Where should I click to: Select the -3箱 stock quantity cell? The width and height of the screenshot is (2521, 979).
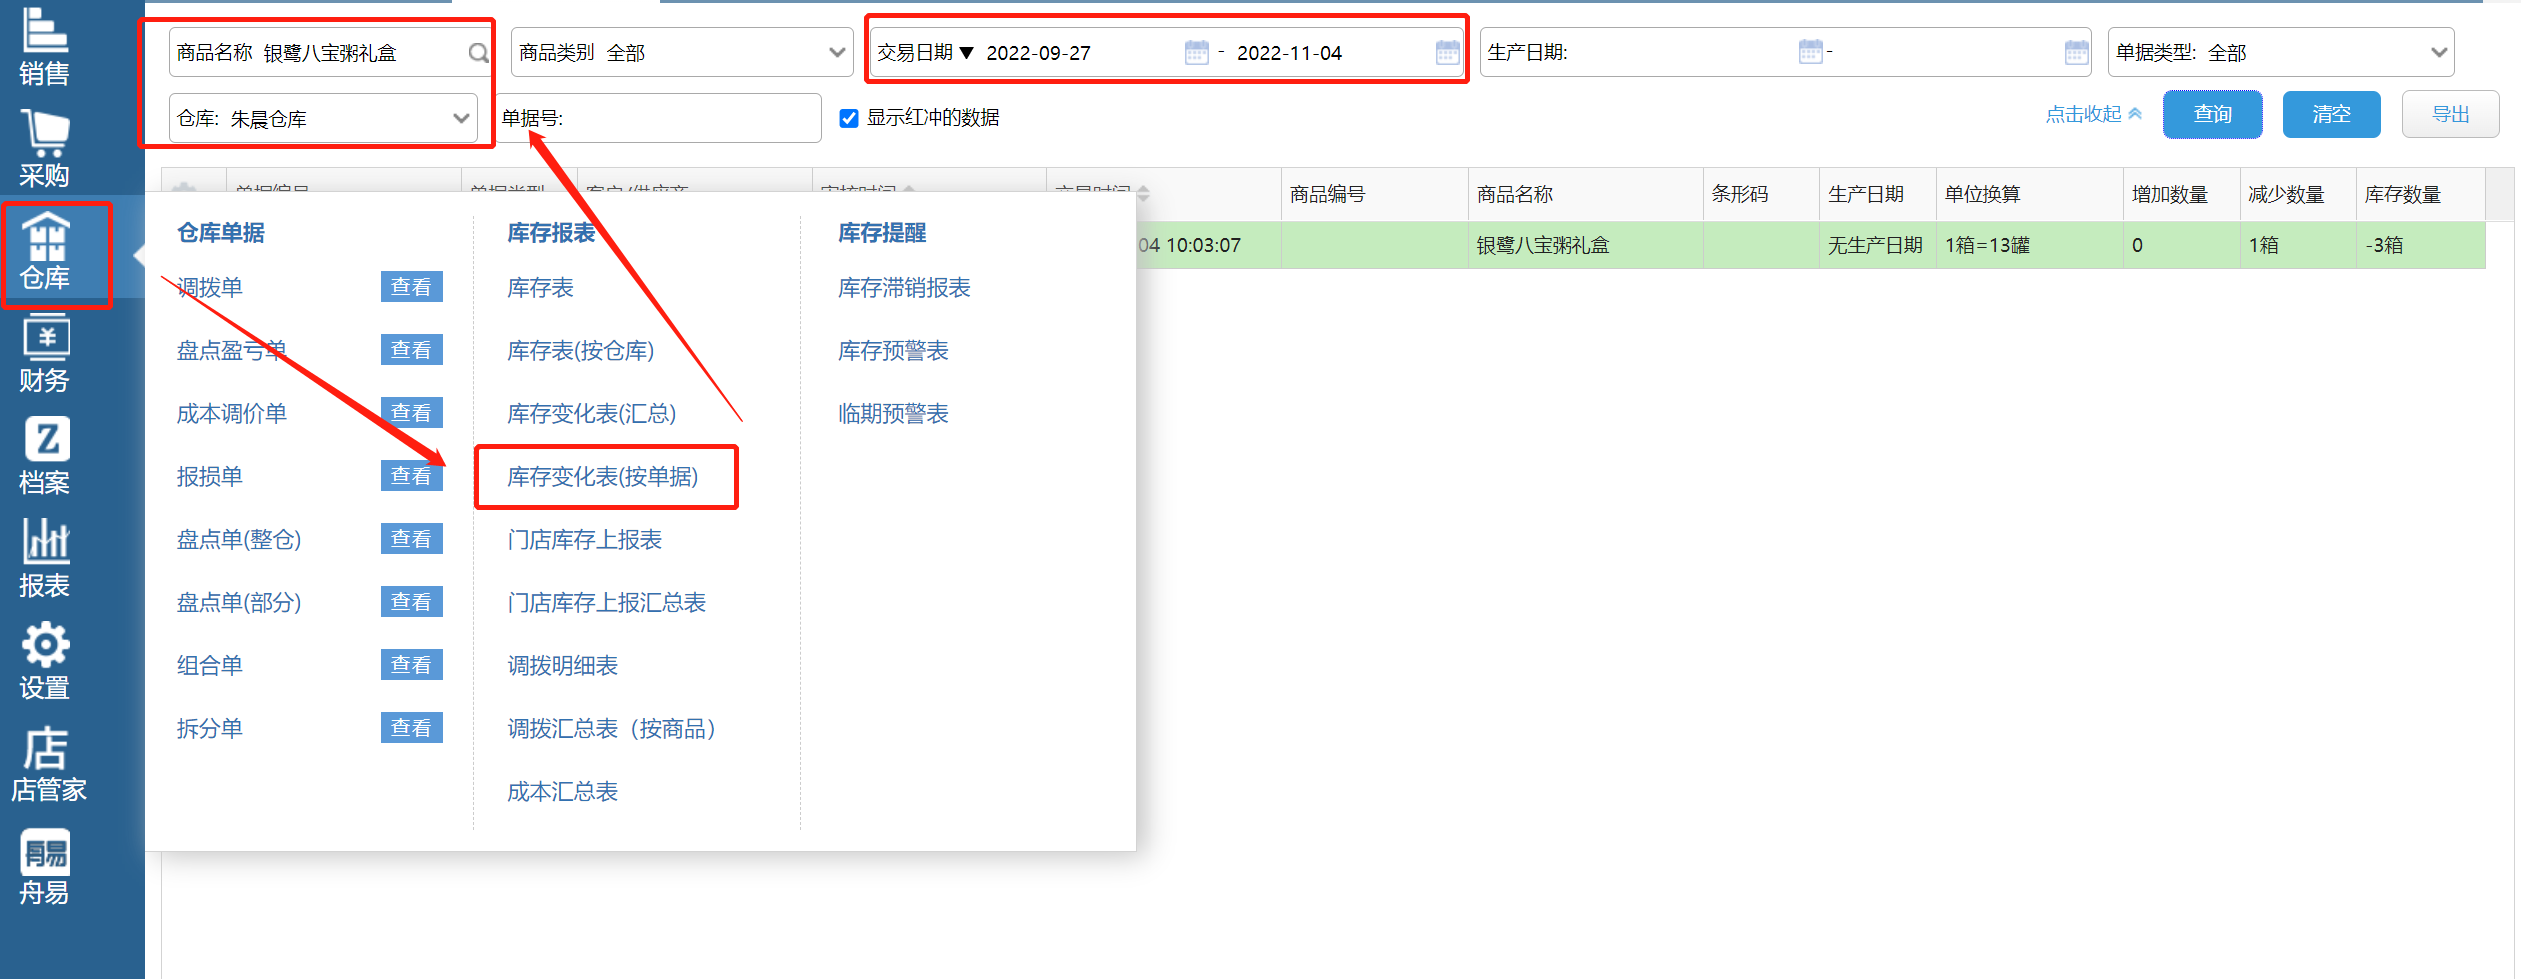click(x=2420, y=245)
